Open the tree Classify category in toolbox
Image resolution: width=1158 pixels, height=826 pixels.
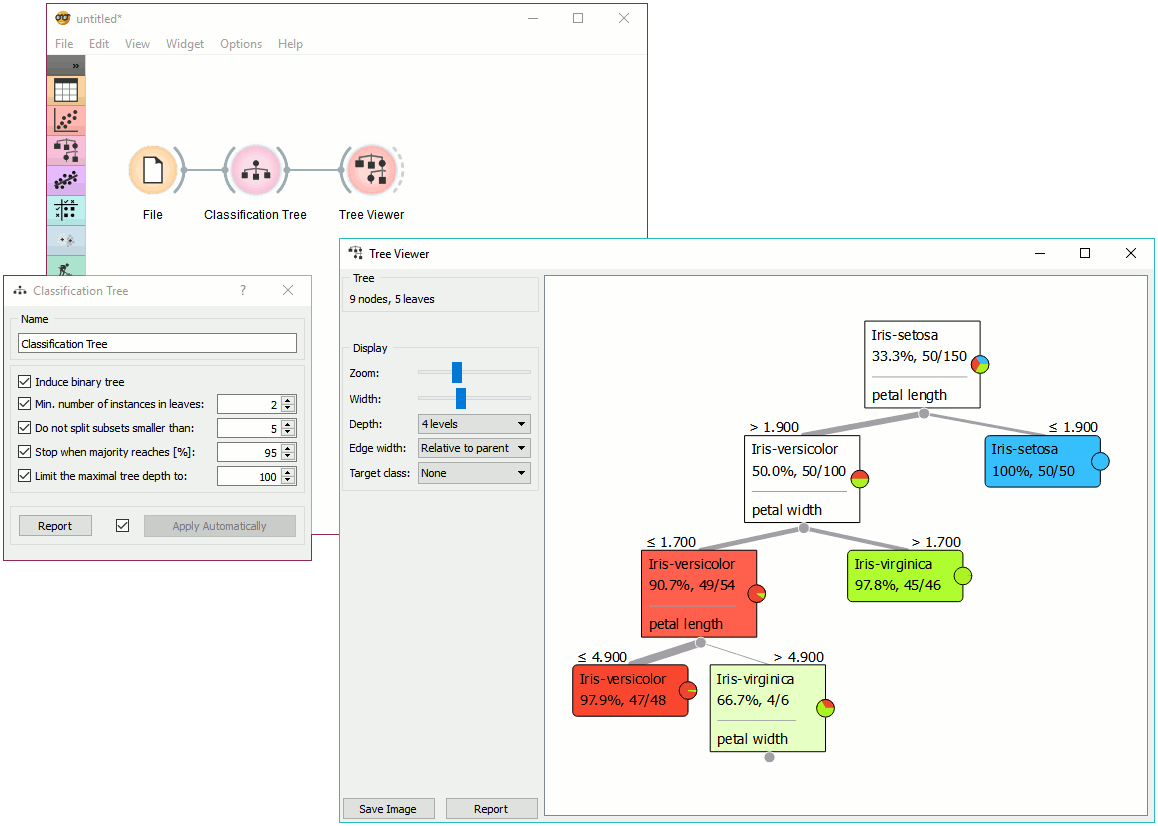pyautogui.click(x=66, y=150)
